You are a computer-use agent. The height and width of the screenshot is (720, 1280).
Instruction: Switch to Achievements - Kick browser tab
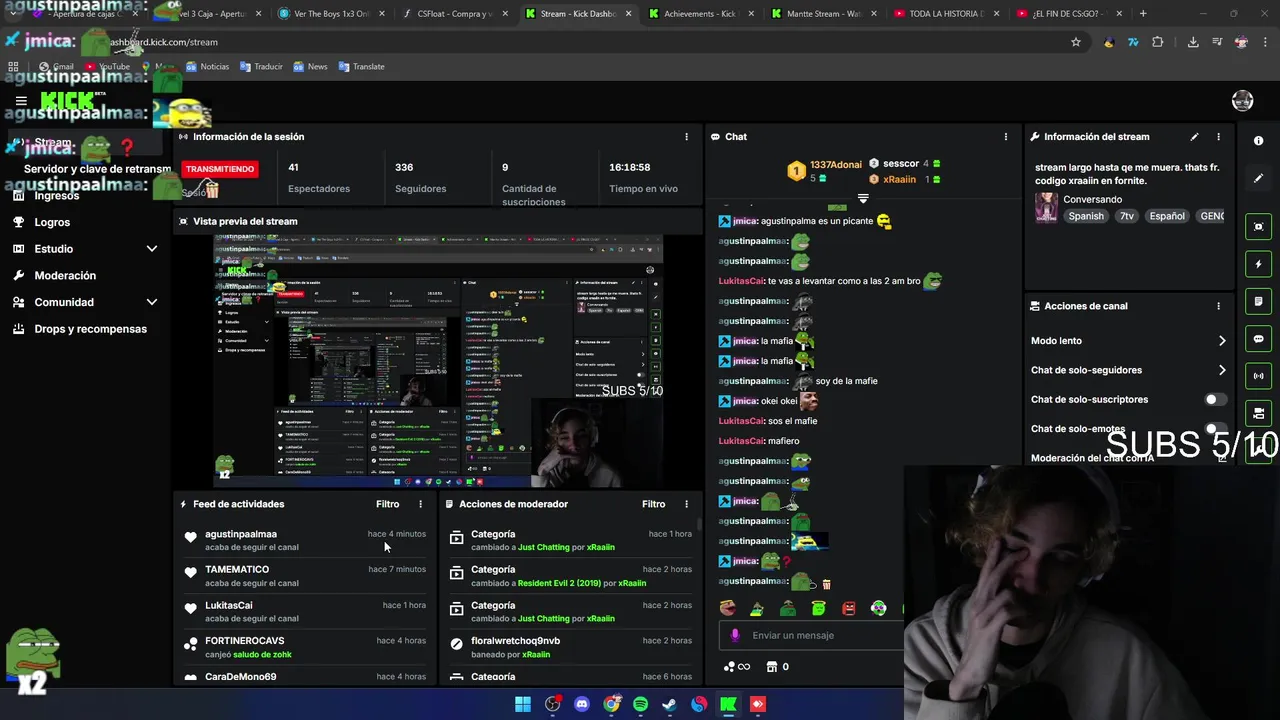tap(700, 14)
